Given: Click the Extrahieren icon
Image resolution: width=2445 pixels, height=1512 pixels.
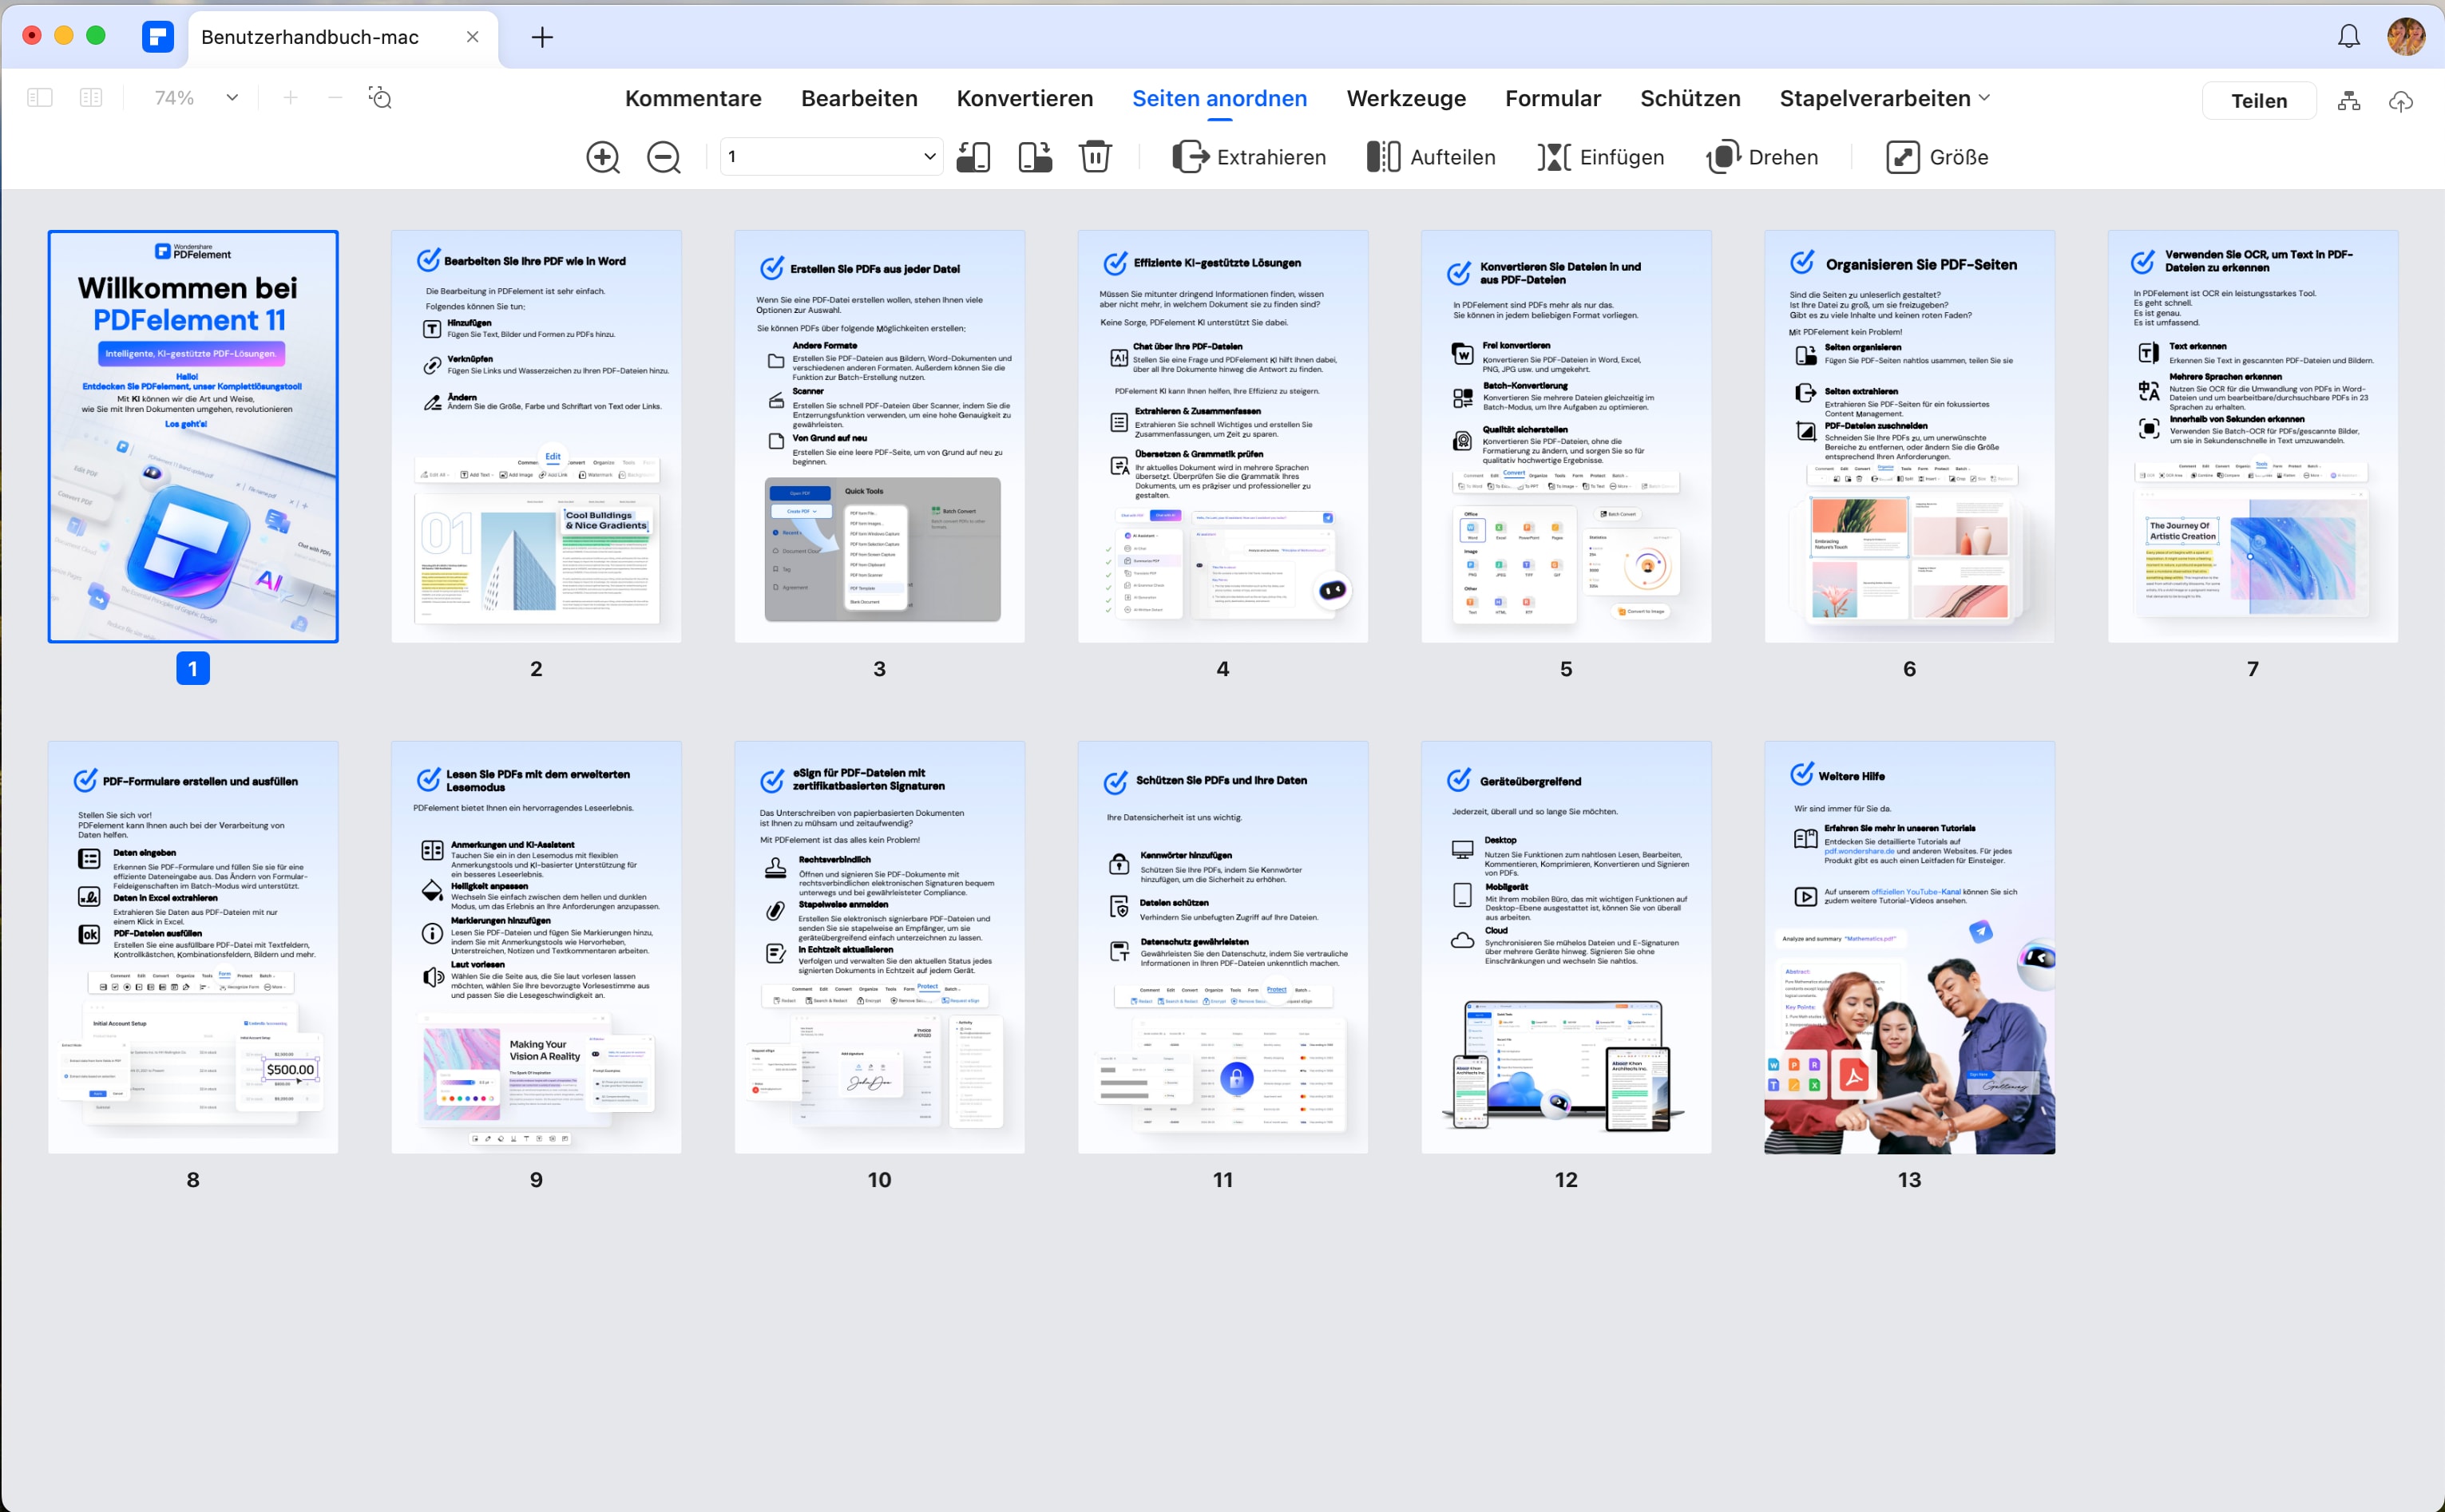Looking at the screenshot, I should point(1190,157).
